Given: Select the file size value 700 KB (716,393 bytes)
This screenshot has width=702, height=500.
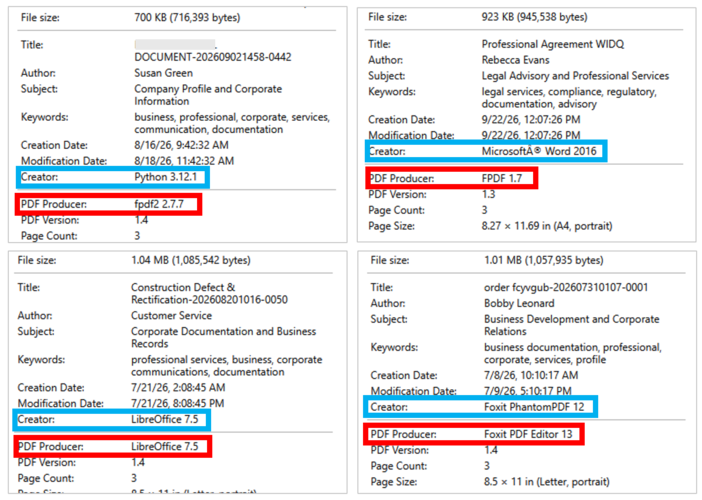Looking at the screenshot, I should click(x=187, y=17).
